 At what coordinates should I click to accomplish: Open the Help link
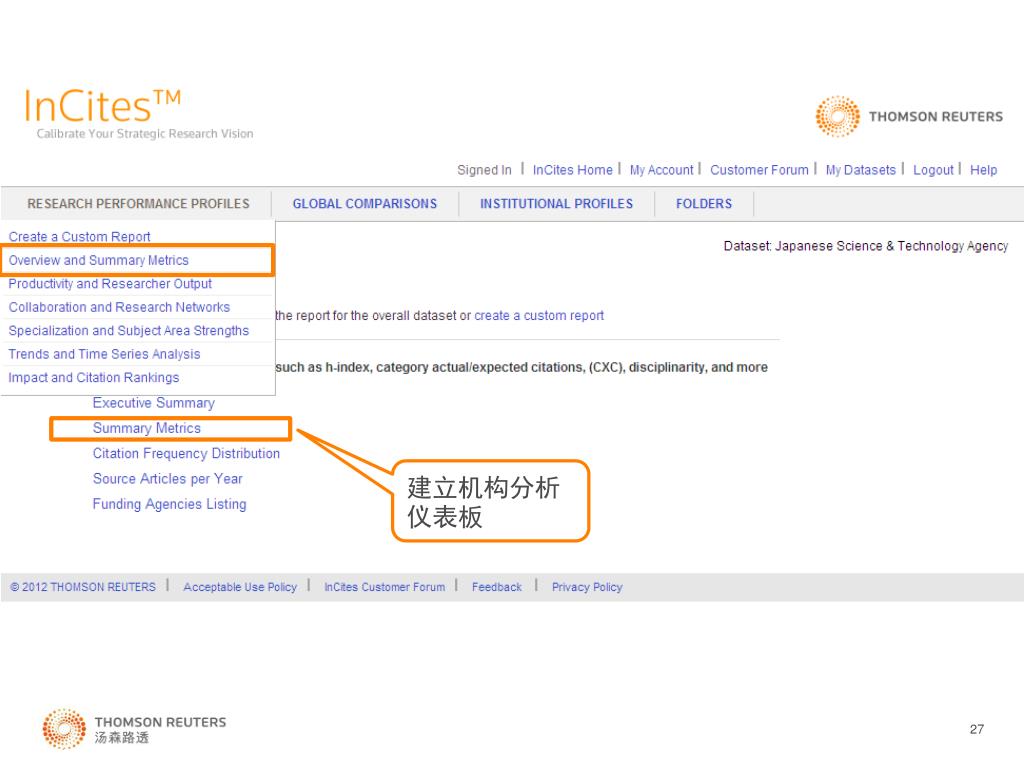983,170
